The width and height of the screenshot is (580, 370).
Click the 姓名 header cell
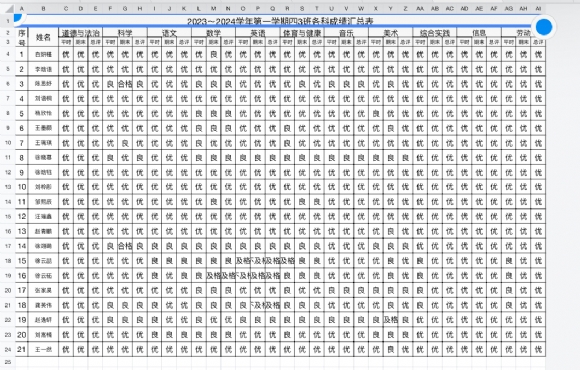point(43,37)
